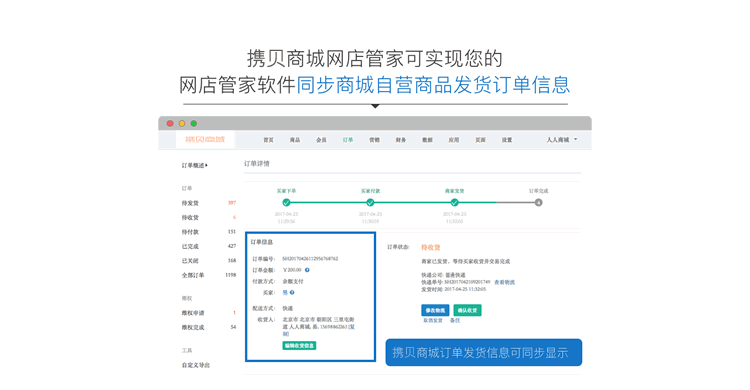Click the 携贝商城 logo
This screenshot has height=390, width=750.
205,139
